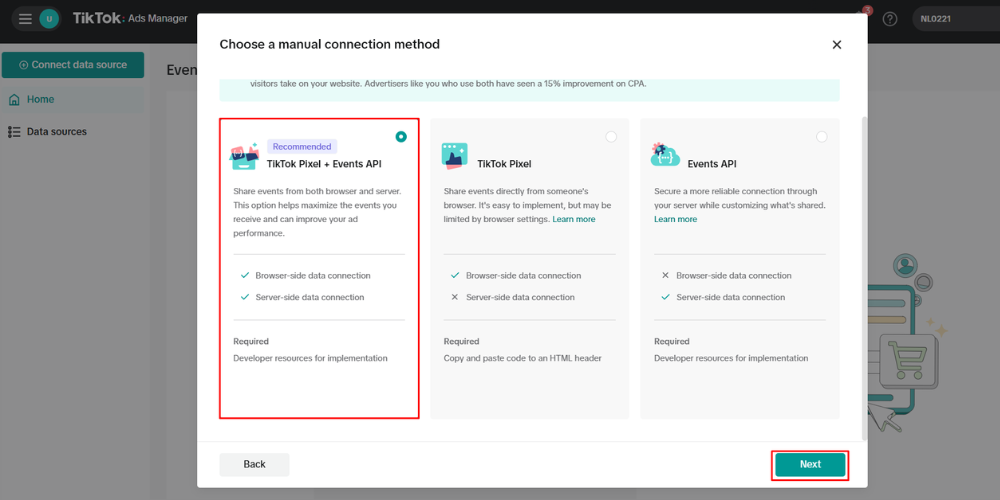
Task: Open Learn more link in TikTok Pixel card
Action: click(x=574, y=219)
